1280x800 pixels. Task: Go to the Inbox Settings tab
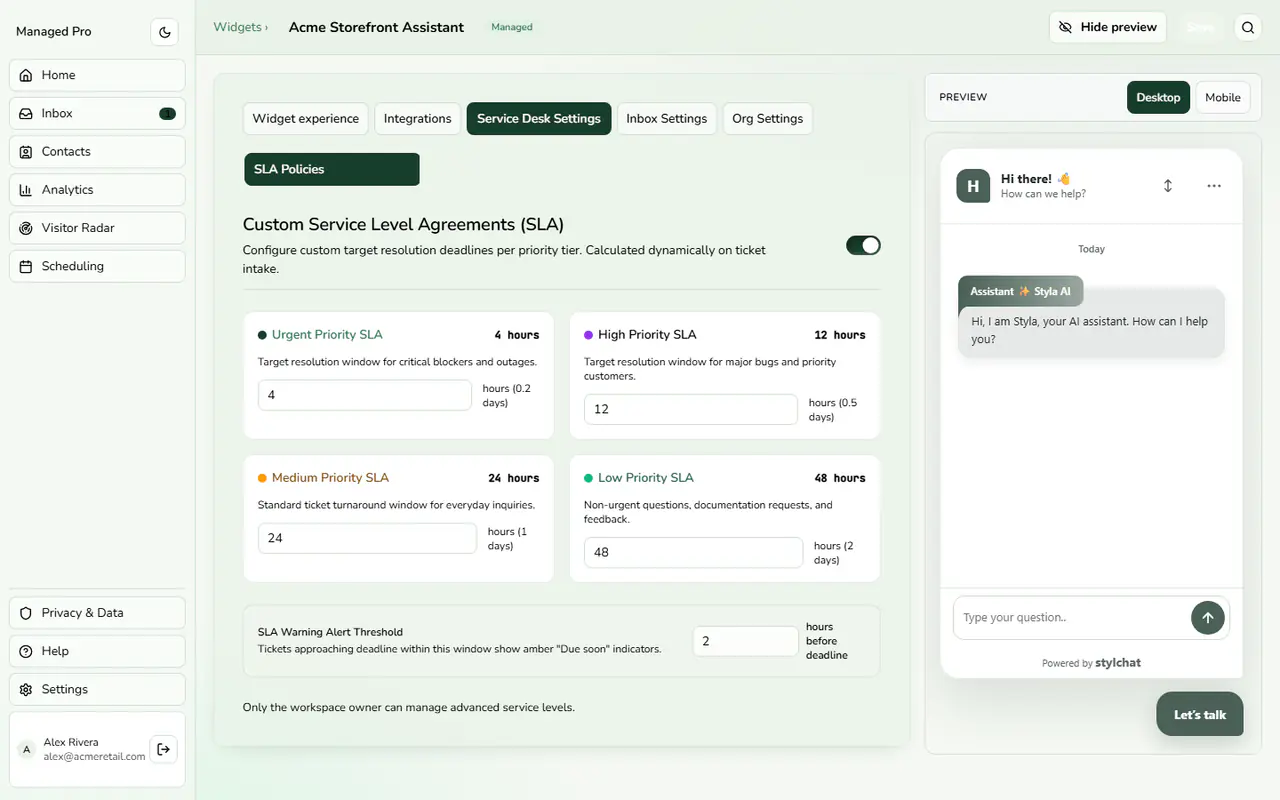(667, 118)
